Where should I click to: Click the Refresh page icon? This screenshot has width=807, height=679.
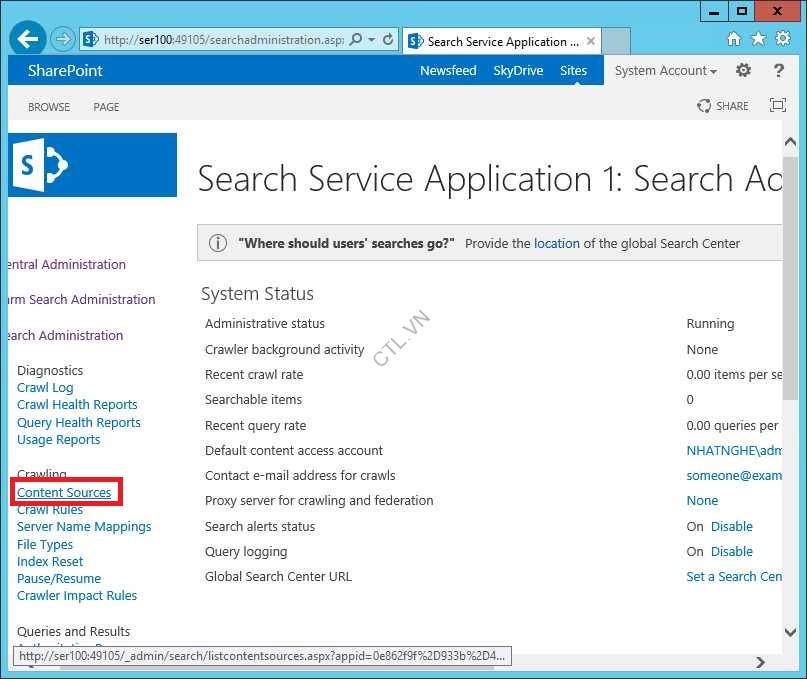(388, 40)
